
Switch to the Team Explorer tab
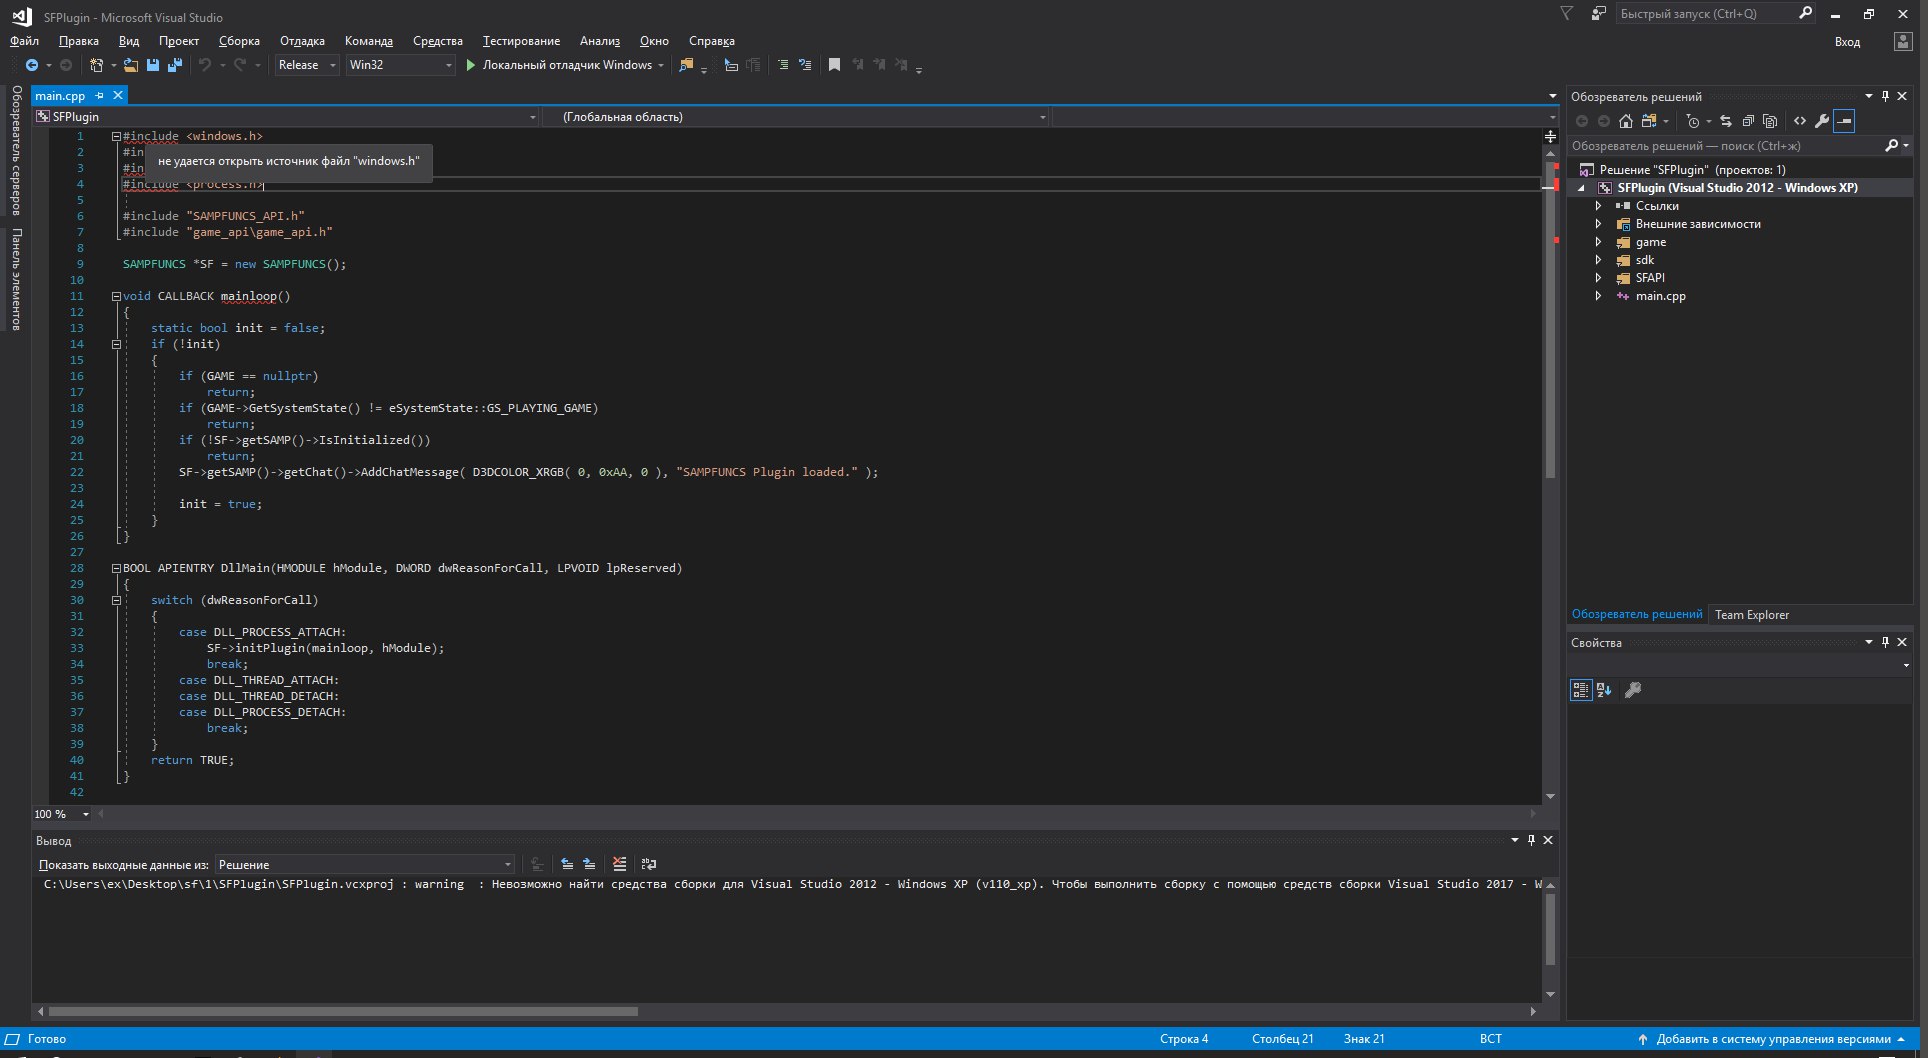click(x=1752, y=615)
